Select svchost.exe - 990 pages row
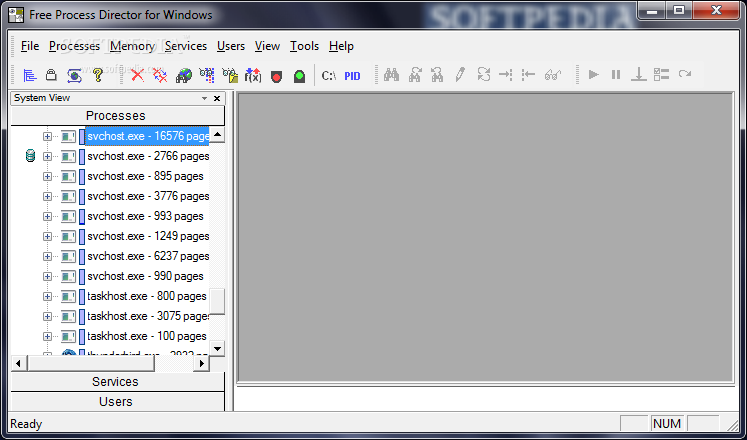 point(145,276)
